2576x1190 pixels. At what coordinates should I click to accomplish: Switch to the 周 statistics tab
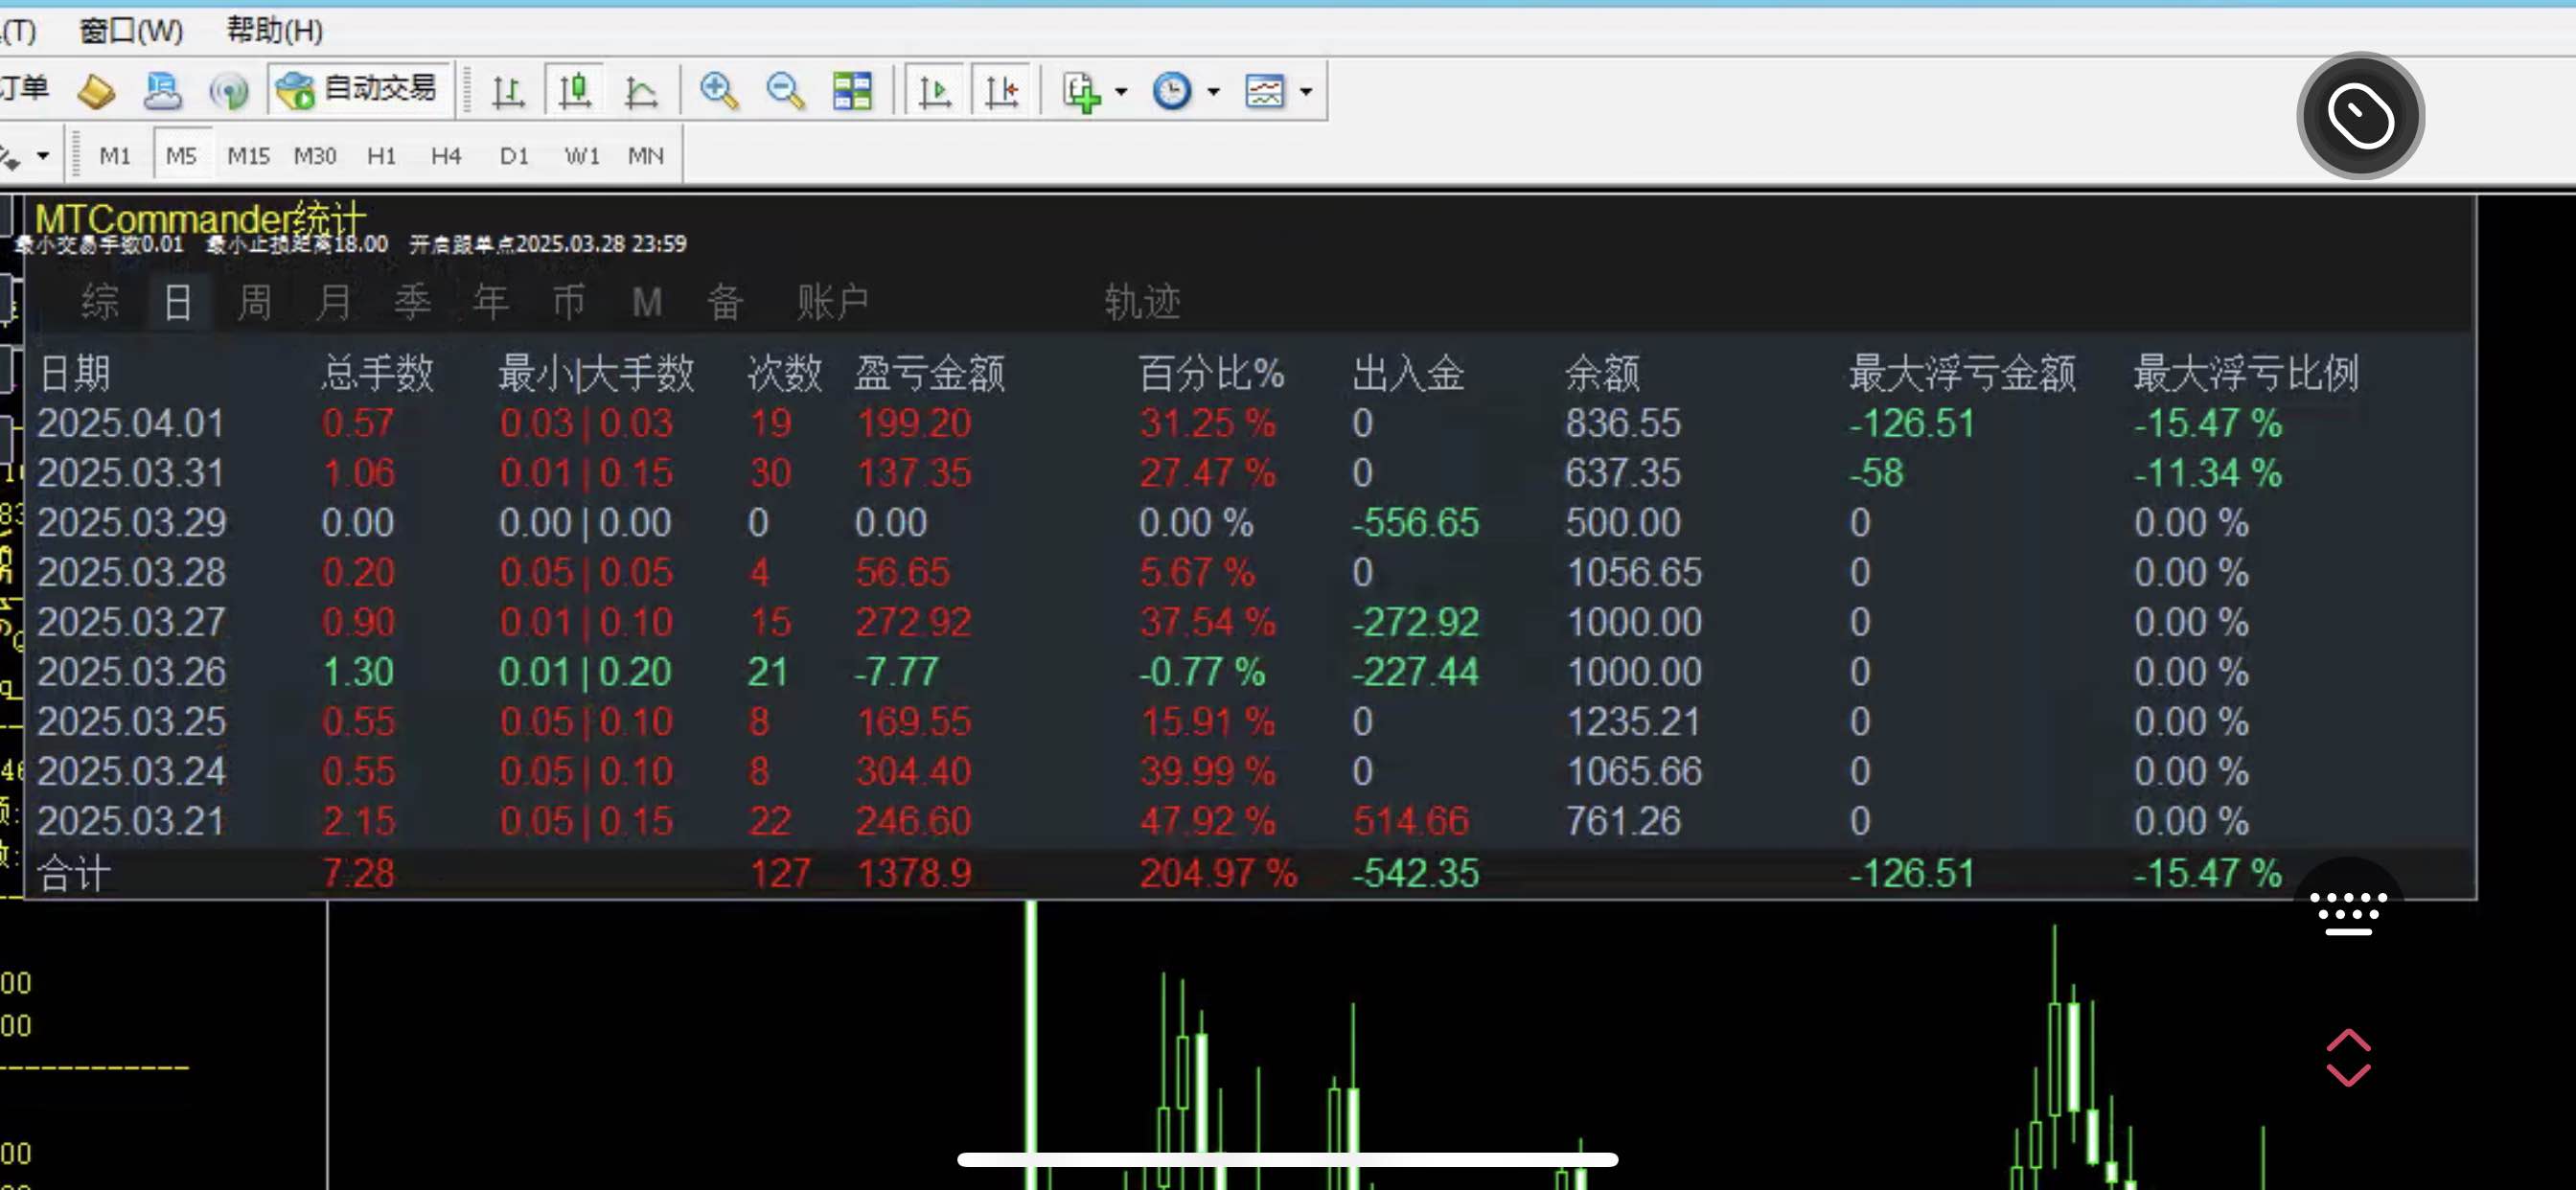pos(254,302)
